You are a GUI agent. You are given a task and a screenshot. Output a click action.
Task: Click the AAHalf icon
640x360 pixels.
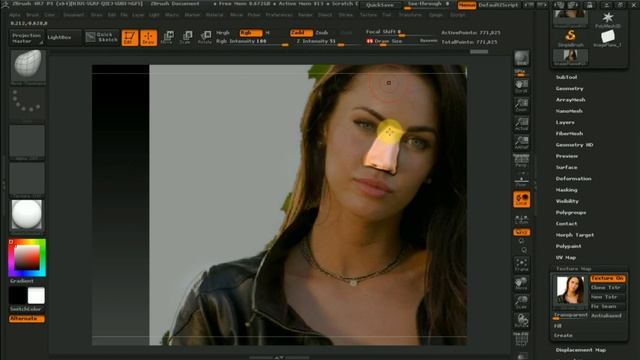522,143
